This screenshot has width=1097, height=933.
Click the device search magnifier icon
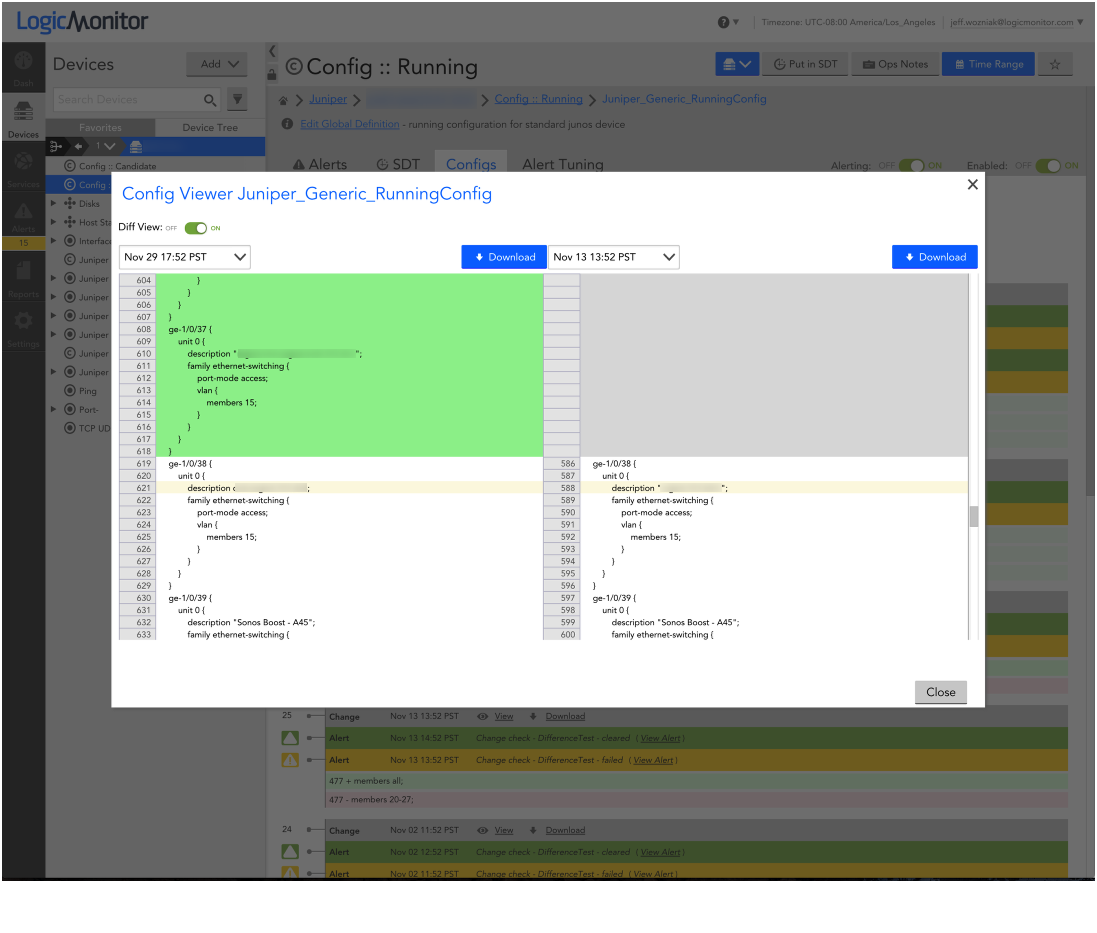[210, 99]
